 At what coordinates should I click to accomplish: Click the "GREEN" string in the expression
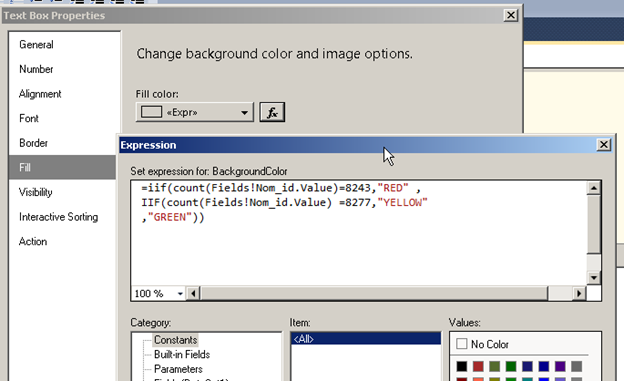(170, 217)
